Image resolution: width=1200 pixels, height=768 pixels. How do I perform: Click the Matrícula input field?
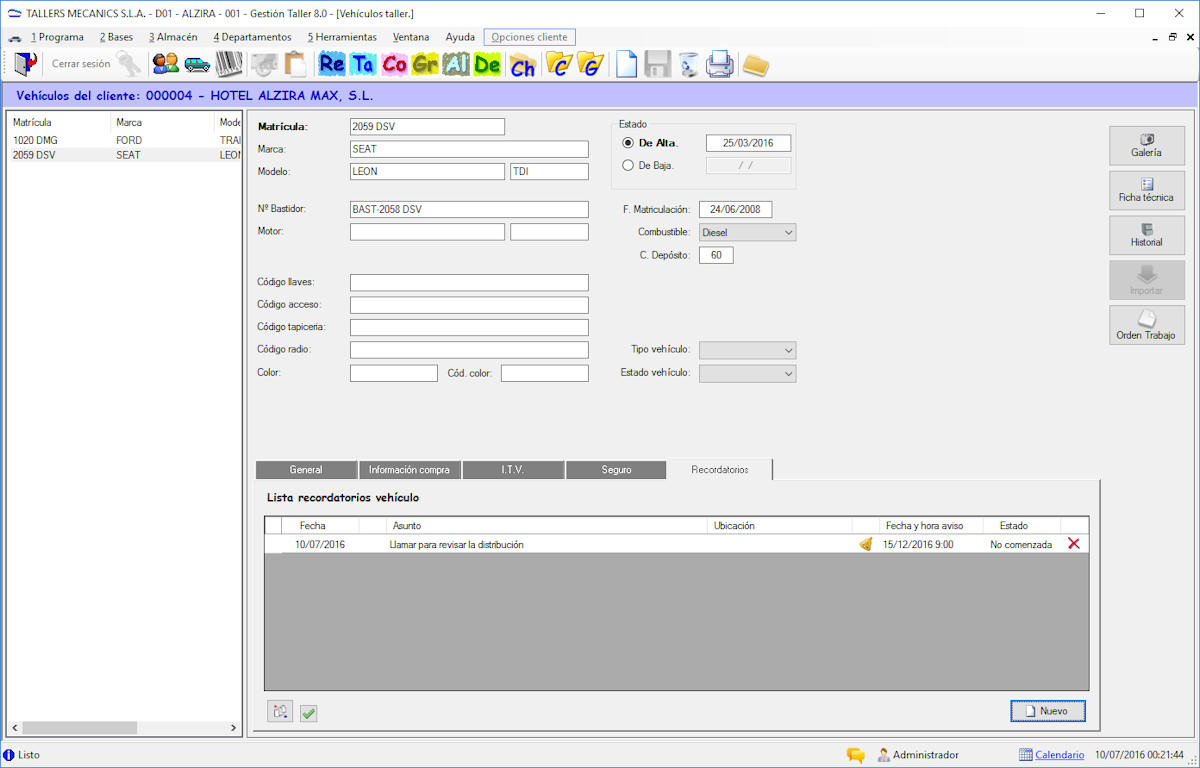(427, 127)
